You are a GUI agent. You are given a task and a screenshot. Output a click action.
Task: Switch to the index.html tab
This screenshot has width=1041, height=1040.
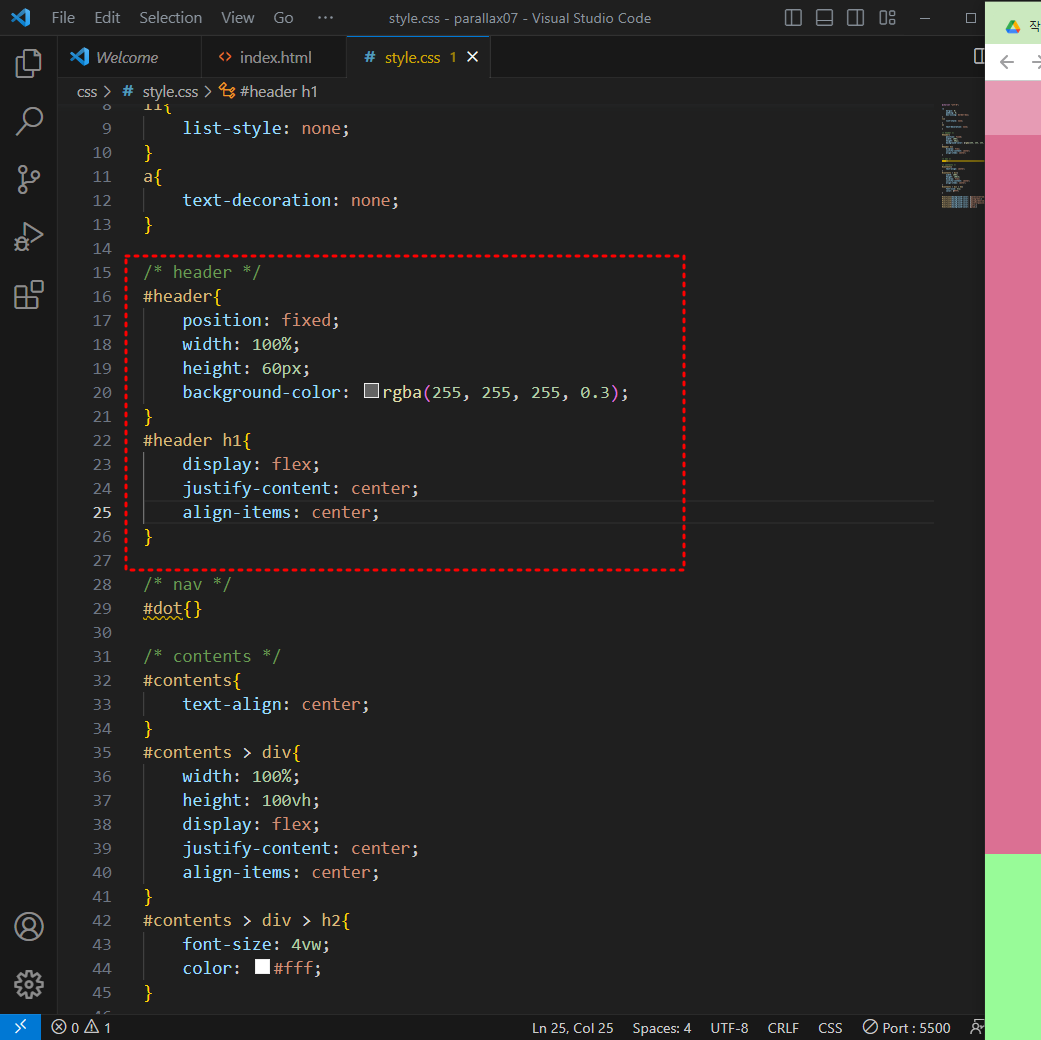(x=275, y=58)
